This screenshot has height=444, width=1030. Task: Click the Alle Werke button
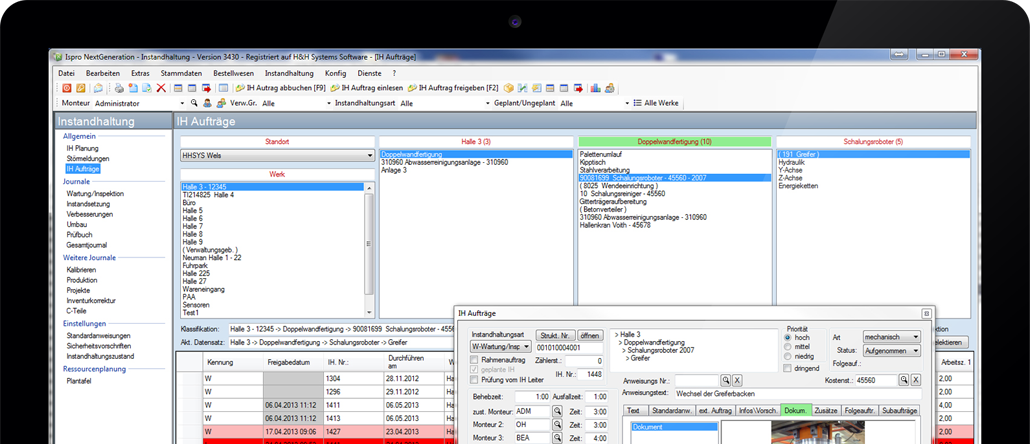[657, 103]
